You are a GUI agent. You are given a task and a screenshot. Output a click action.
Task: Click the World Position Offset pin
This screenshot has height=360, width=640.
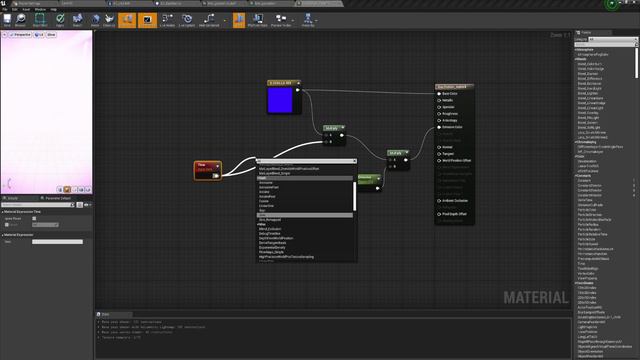439,160
